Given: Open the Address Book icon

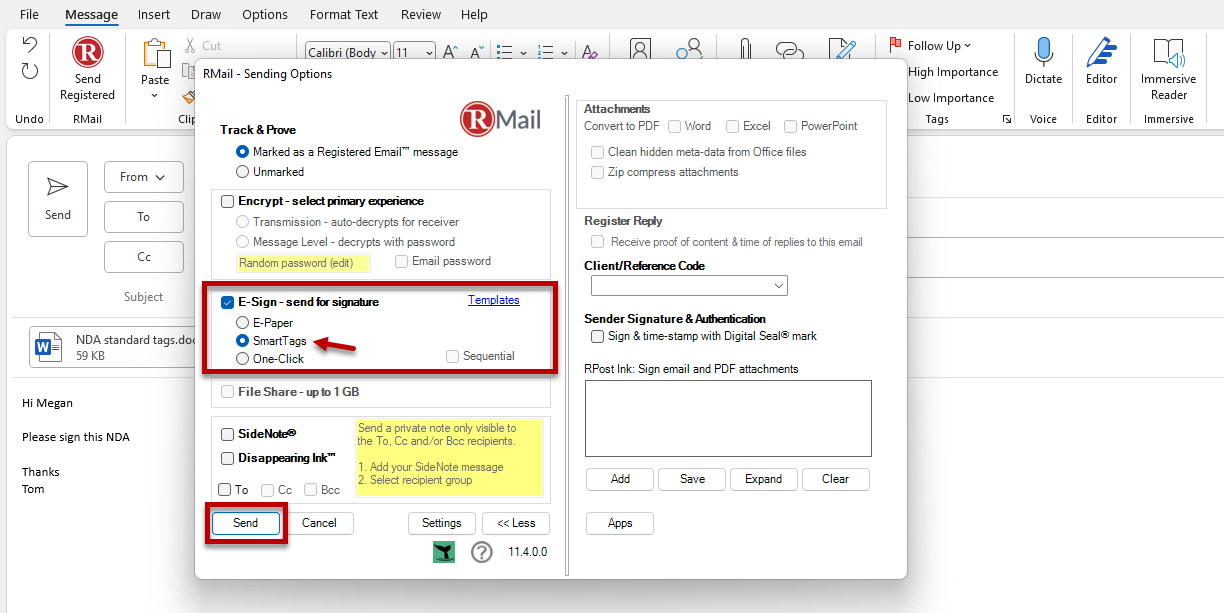Looking at the screenshot, I should 640,52.
